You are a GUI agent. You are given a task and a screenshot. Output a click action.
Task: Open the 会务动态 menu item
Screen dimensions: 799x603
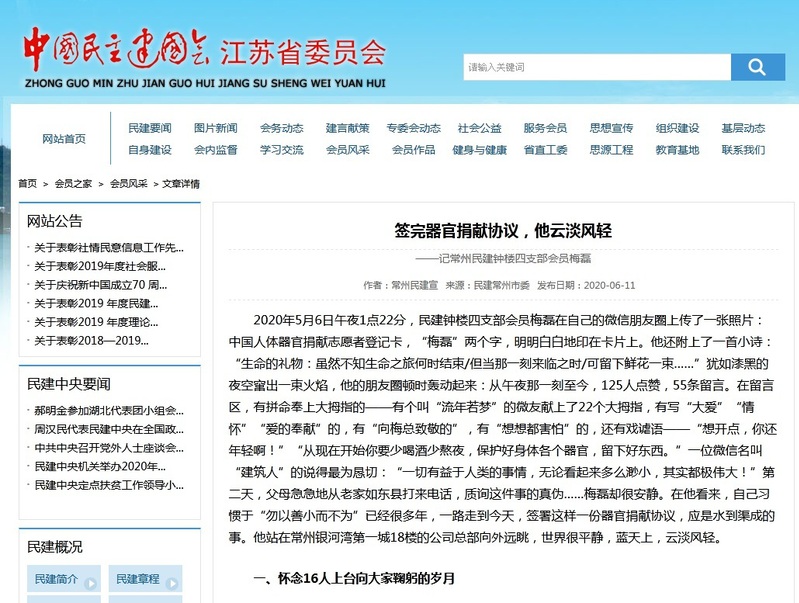[x=282, y=128]
